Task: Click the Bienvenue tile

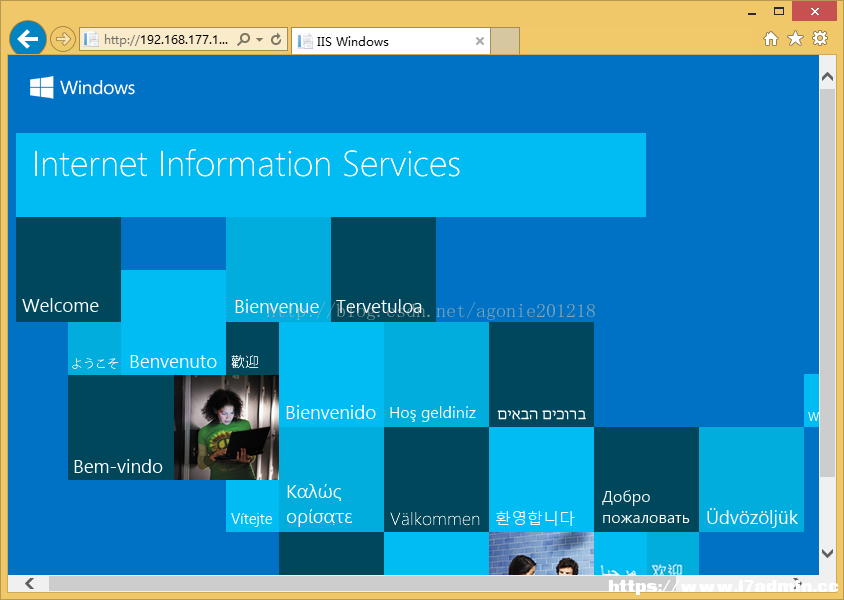Action: [x=278, y=270]
